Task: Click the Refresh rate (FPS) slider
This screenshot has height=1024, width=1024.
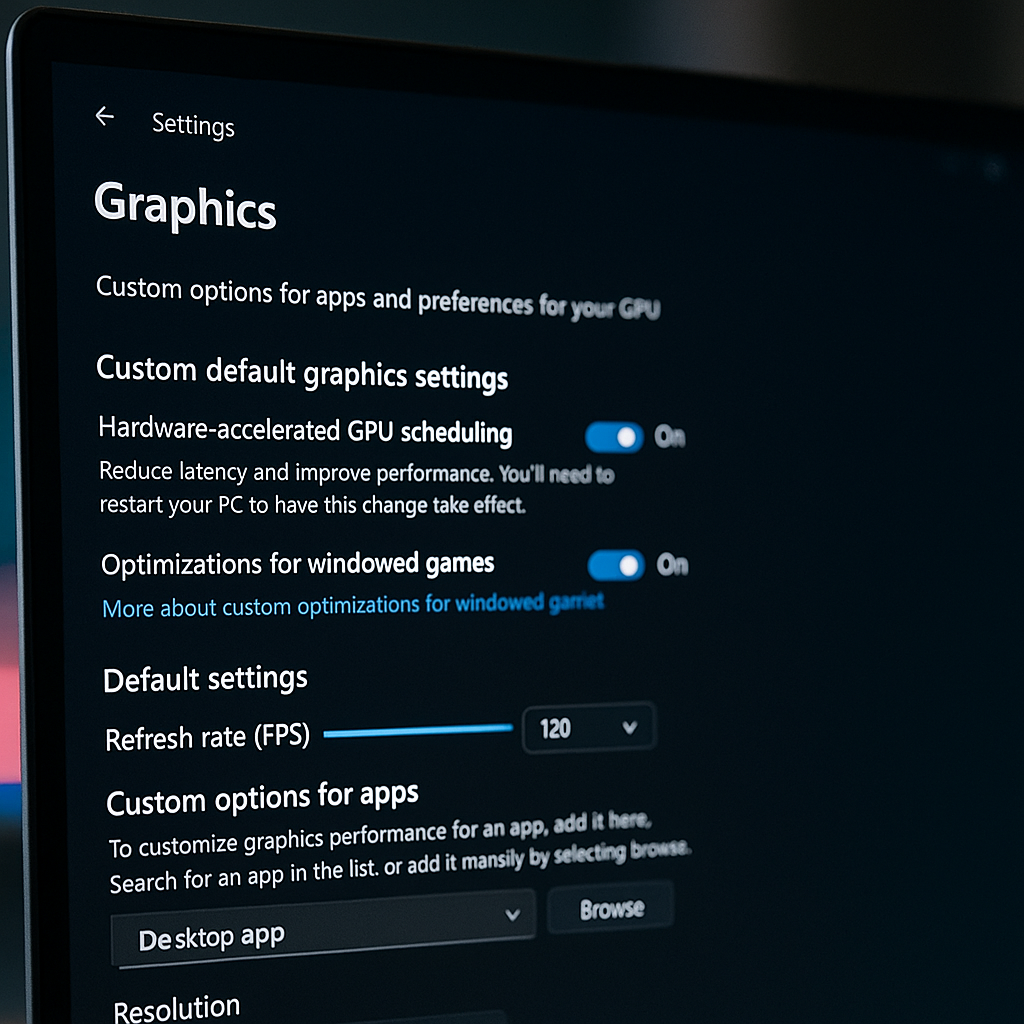Action: click(x=418, y=731)
